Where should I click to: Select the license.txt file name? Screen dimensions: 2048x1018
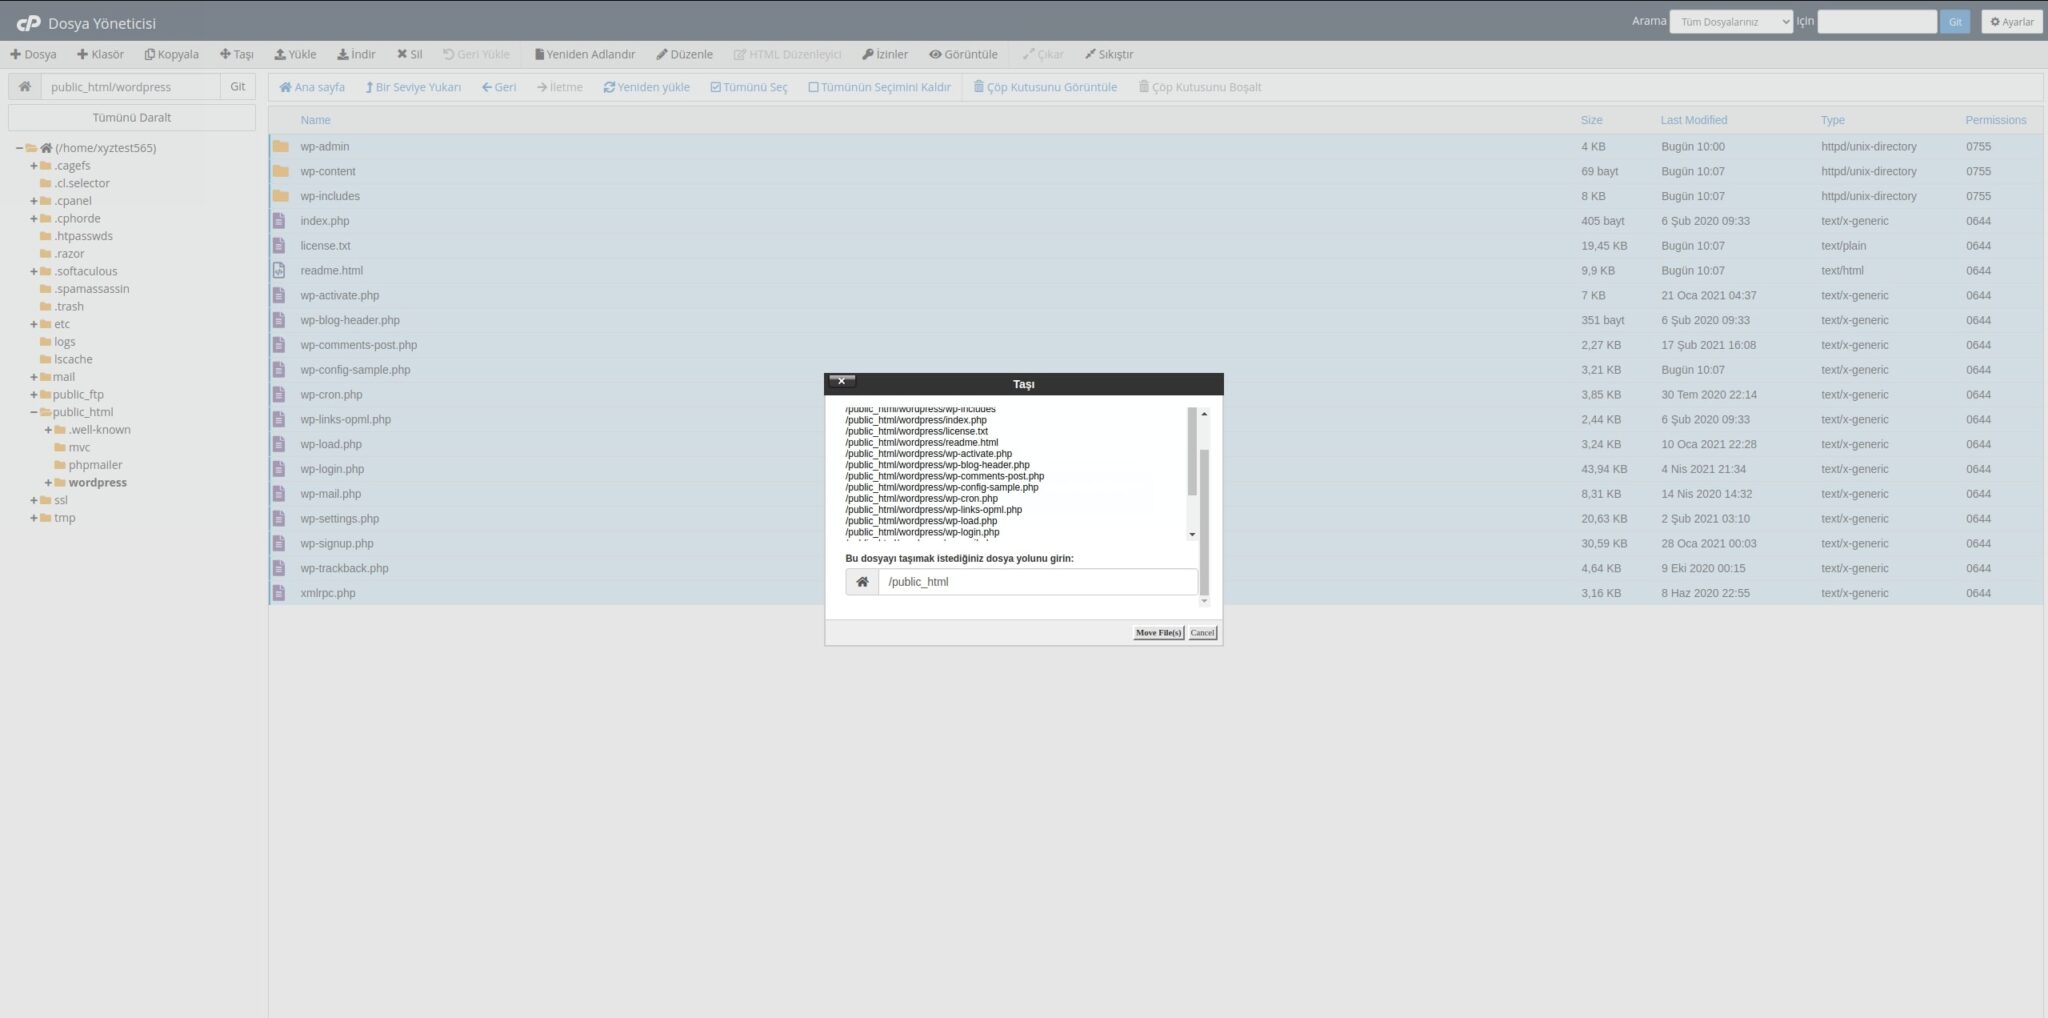(x=325, y=246)
